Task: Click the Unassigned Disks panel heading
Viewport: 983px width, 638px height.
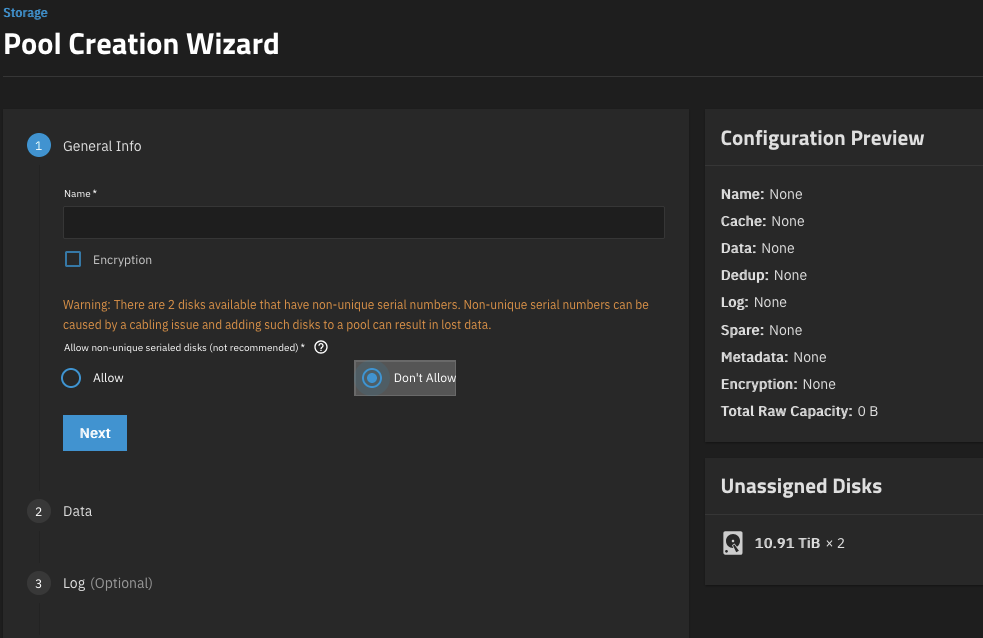Action: [801, 487]
